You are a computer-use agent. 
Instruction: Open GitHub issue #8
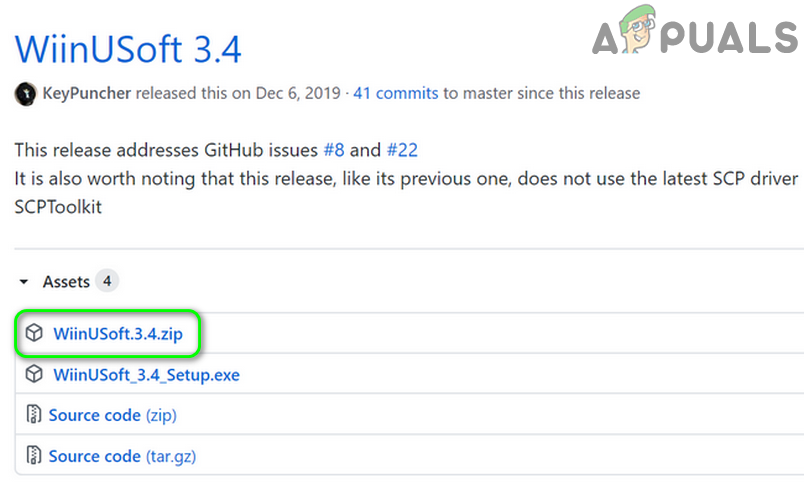click(334, 151)
